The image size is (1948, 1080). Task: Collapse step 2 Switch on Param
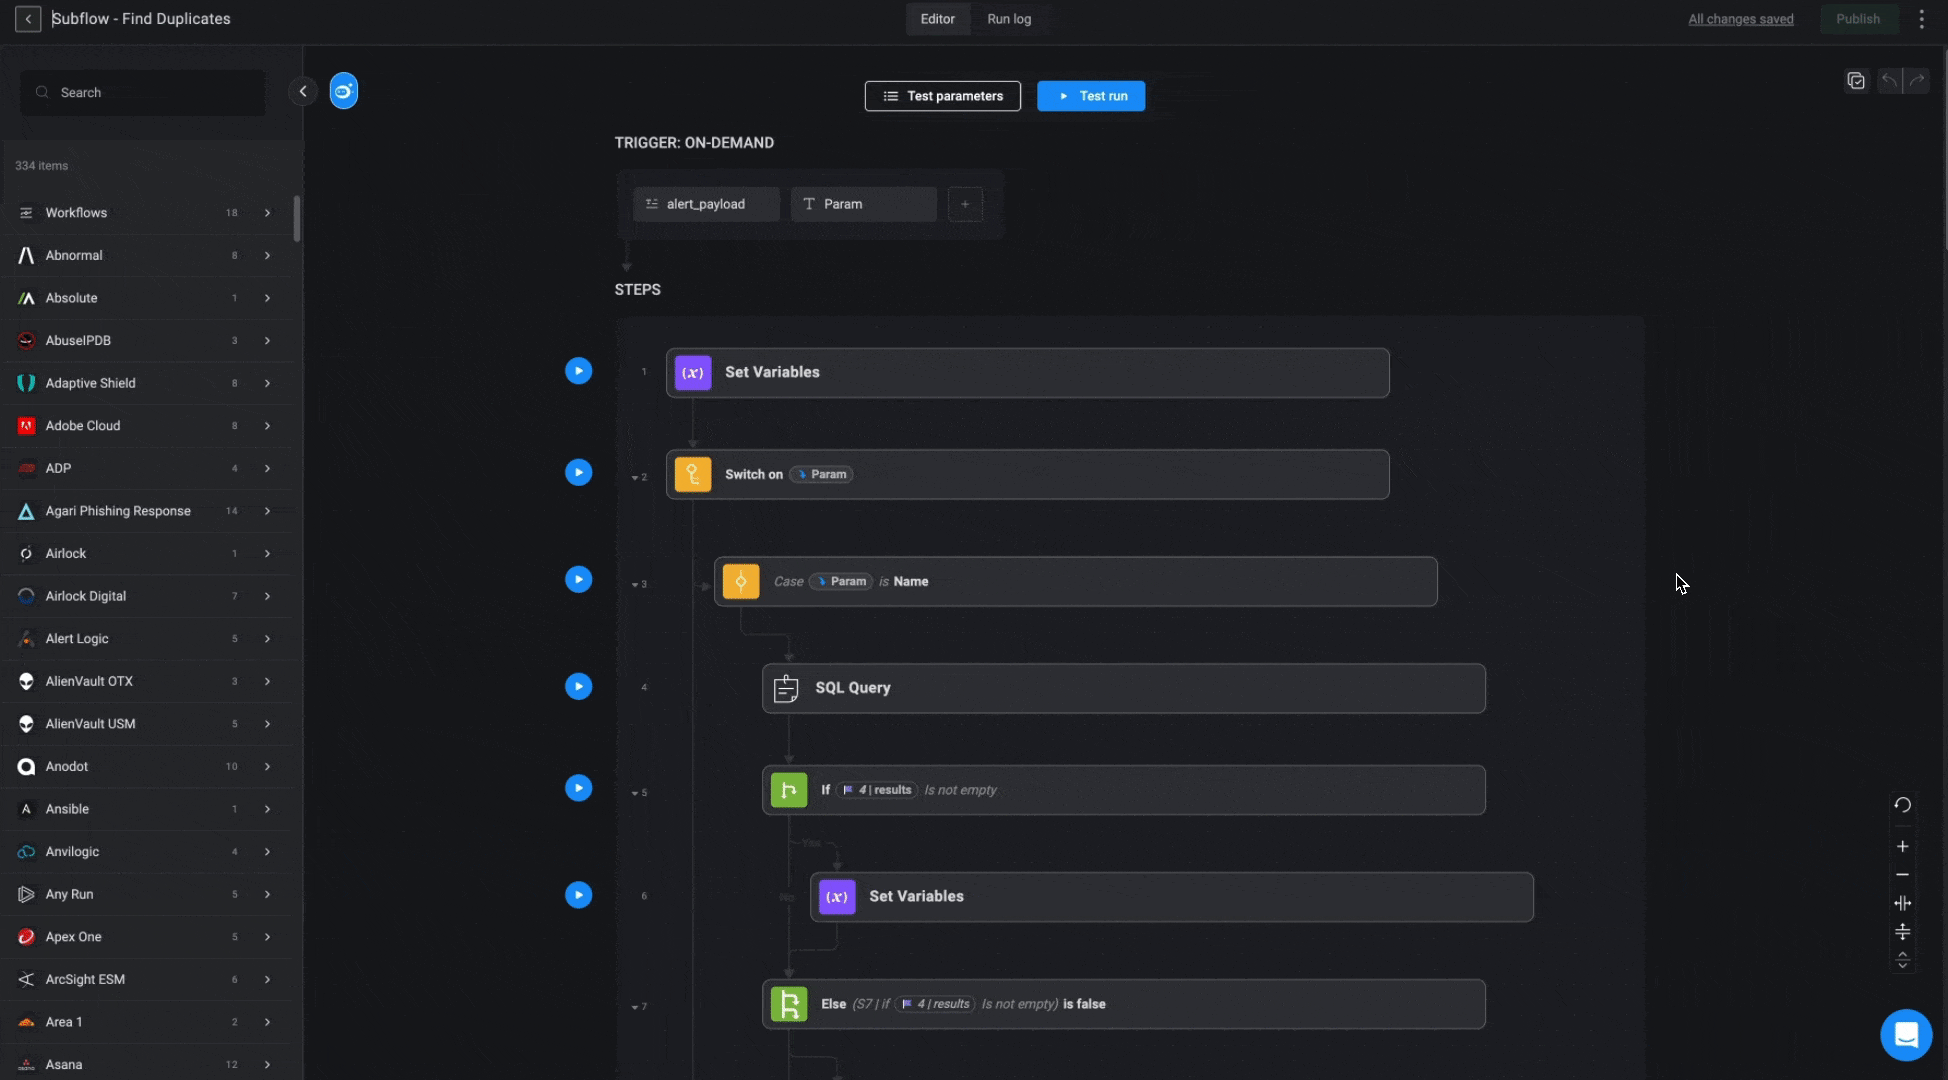pyautogui.click(x=635, y=478)
